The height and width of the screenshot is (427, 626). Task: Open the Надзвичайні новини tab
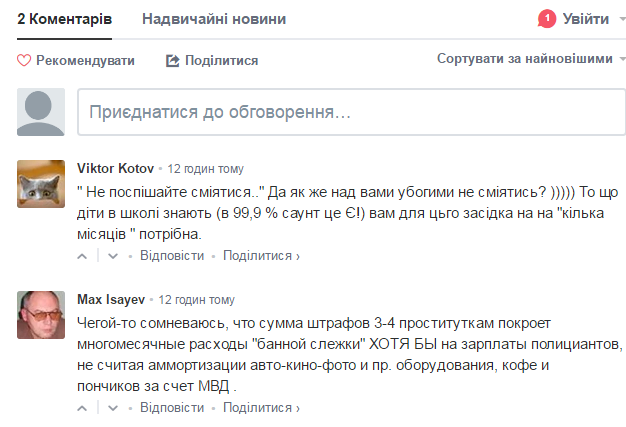[x=214, y=19]
